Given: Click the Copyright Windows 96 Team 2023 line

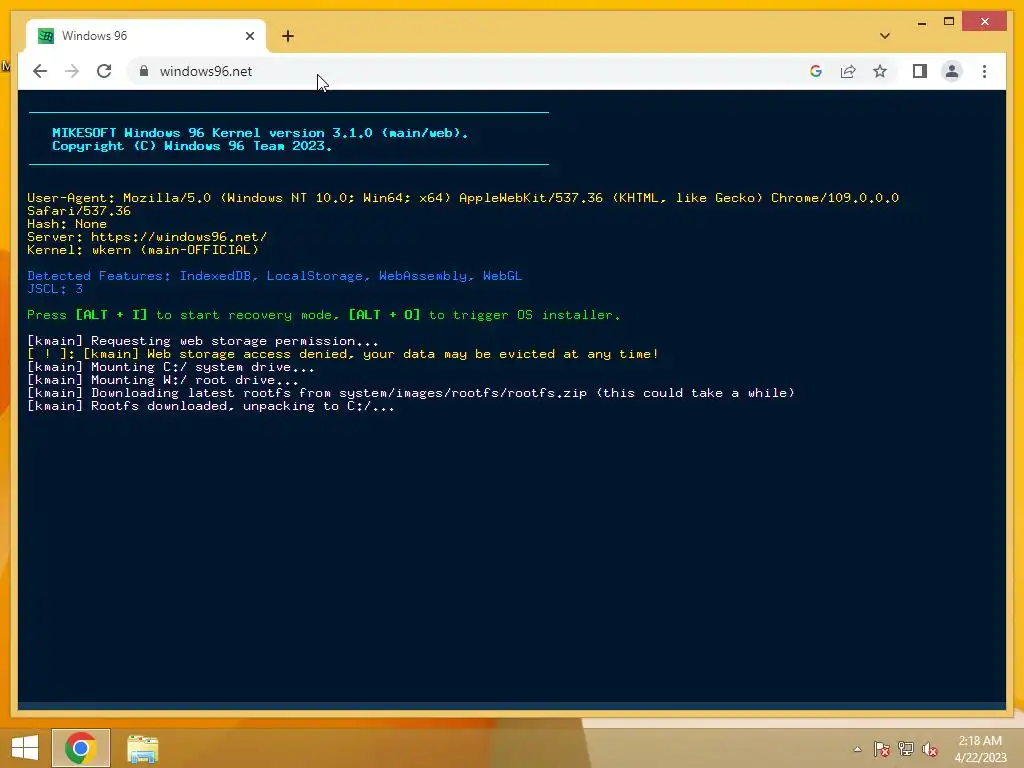Looking at the screenshot, I should point(192,146).
